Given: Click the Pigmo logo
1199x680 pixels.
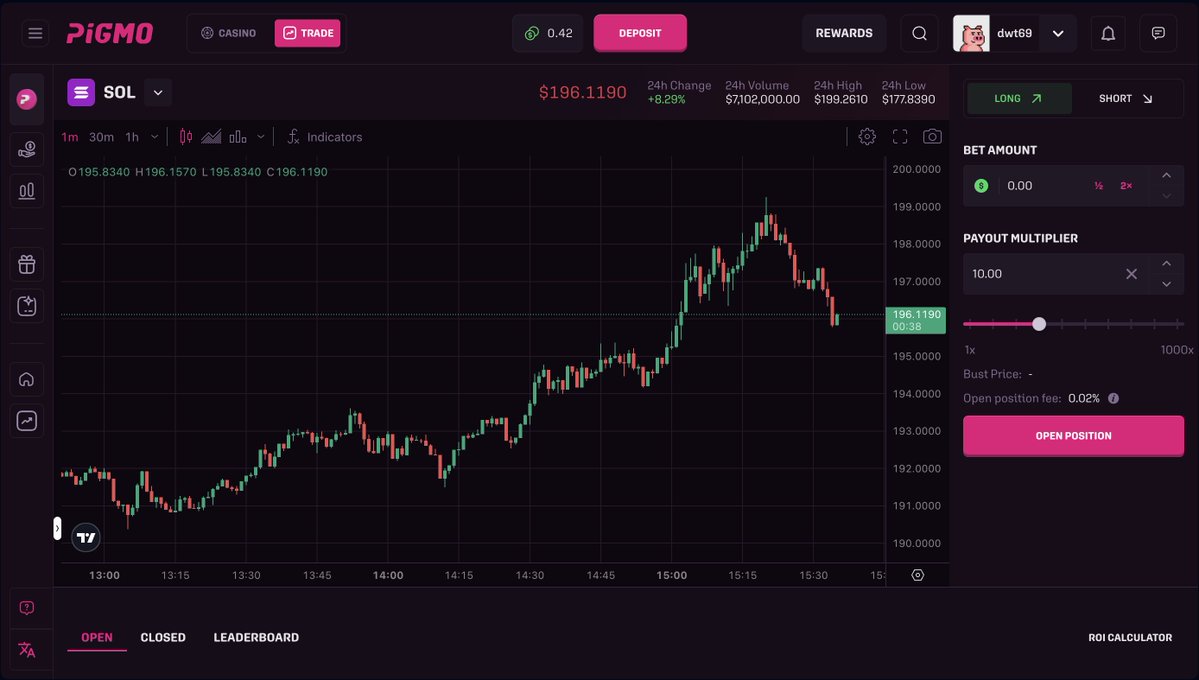Looking at the screenshot, I should [x=109, y=34].
